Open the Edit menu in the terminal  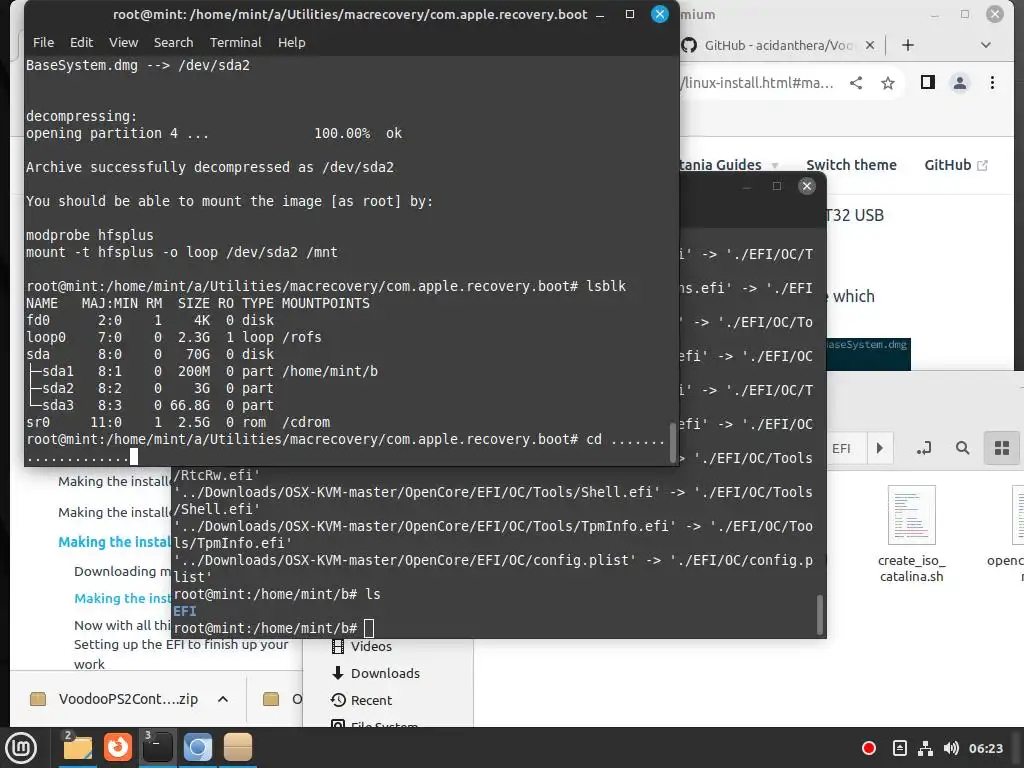coord(82,42)
